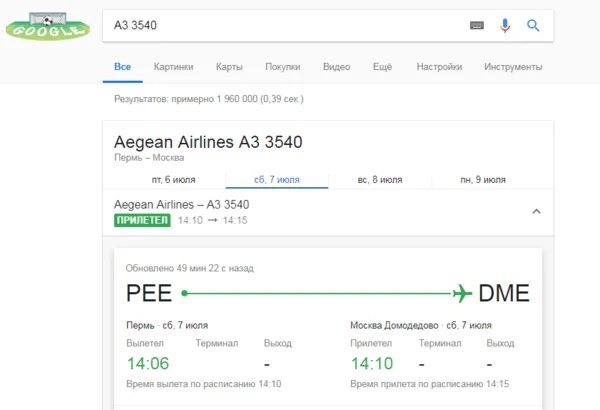This screenshot has height=410, width=600.
Task: Open the Видео tab
Action: click(336, 67)
